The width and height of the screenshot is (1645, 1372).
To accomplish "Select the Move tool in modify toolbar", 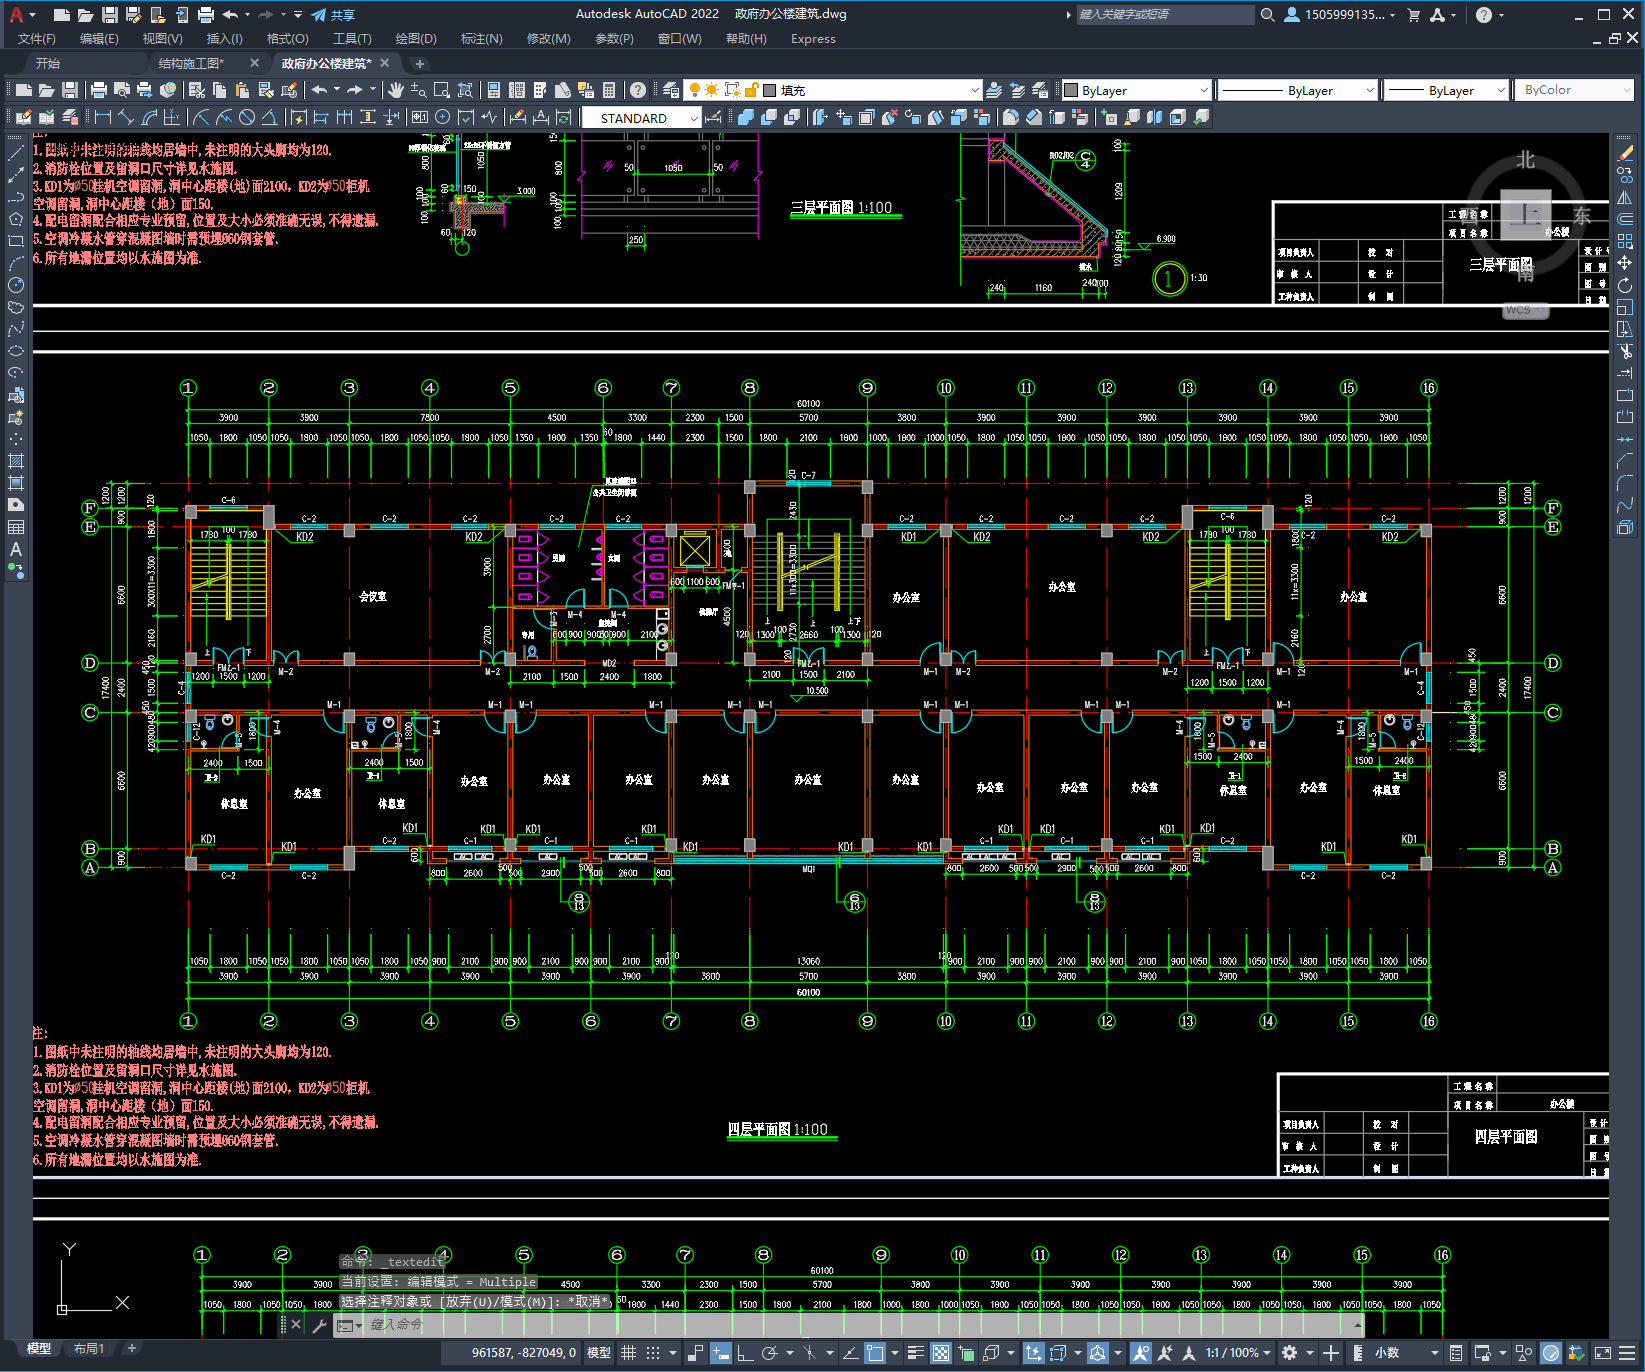I will (1625, 263).
